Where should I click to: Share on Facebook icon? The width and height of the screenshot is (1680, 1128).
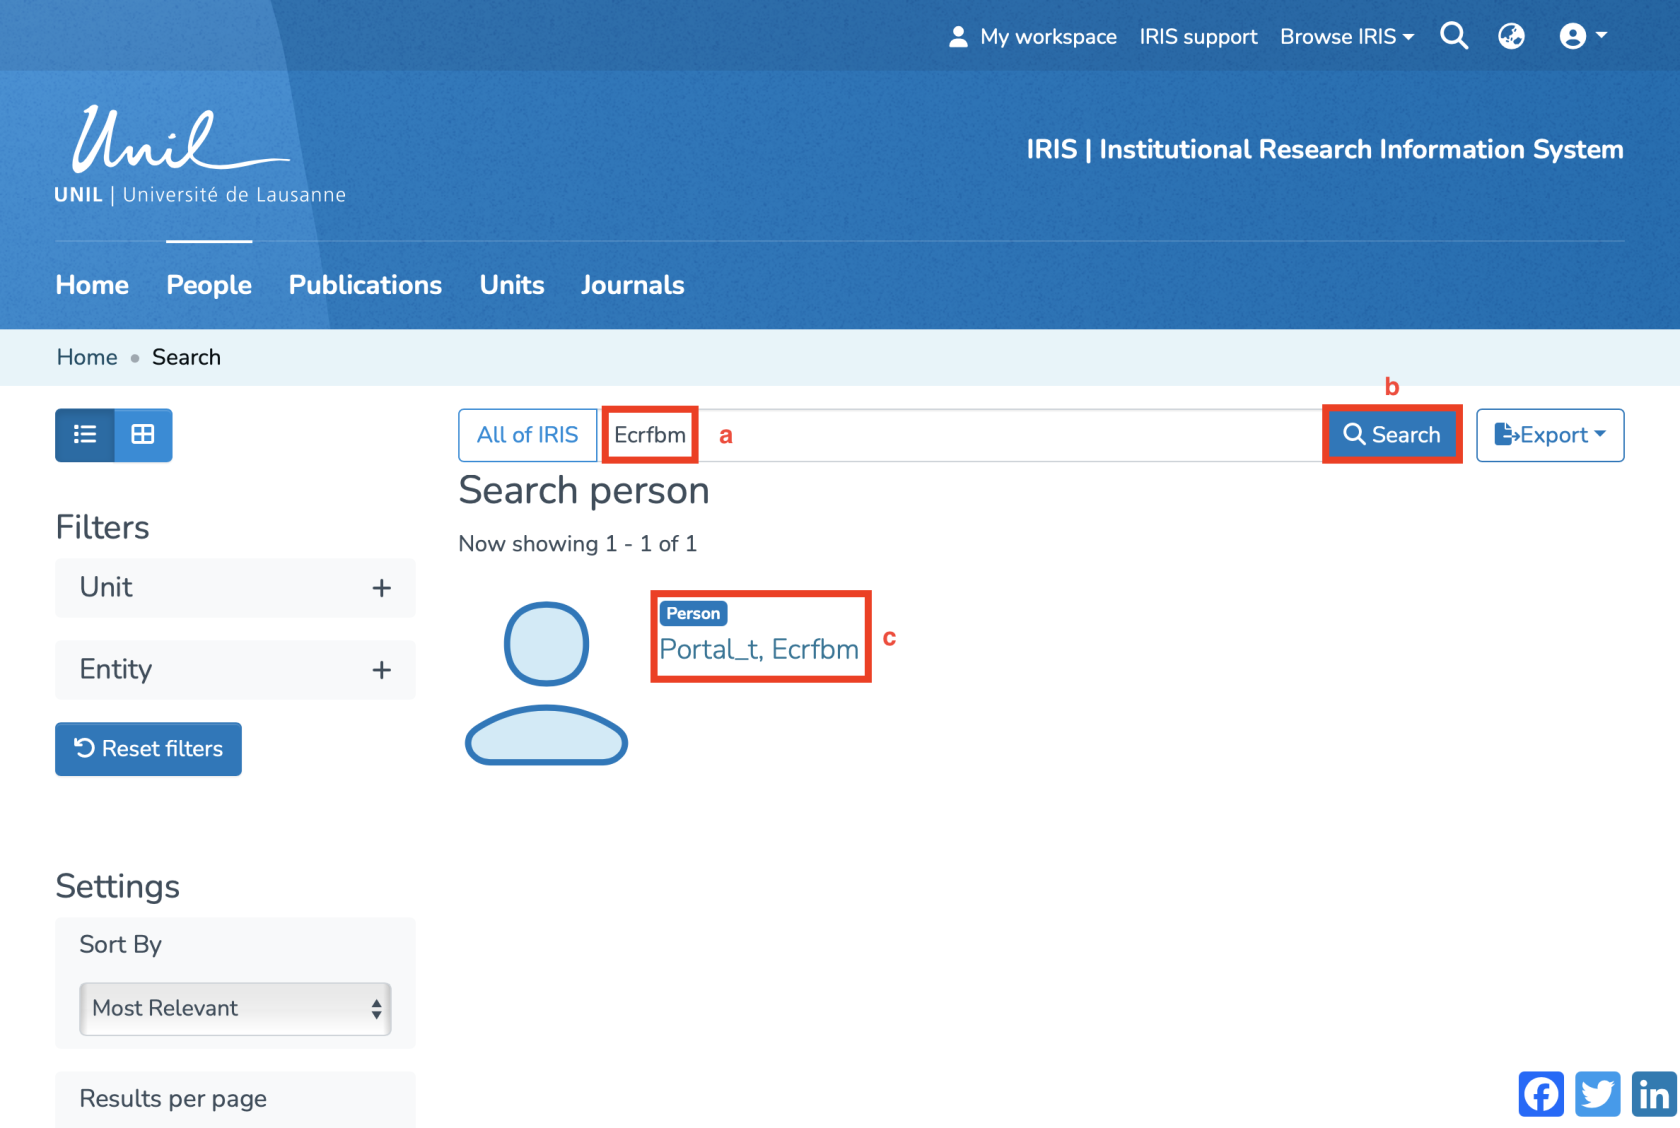tap(1540, 1093)
